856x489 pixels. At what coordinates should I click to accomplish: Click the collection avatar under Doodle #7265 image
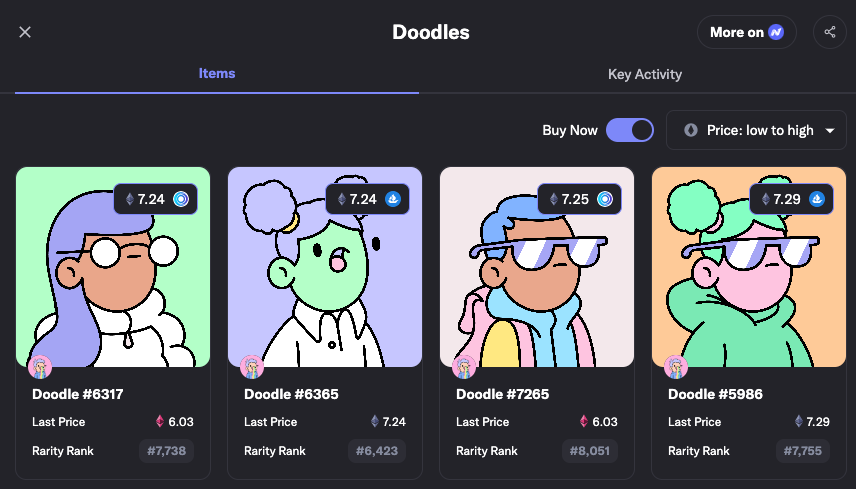click(463, 367)
